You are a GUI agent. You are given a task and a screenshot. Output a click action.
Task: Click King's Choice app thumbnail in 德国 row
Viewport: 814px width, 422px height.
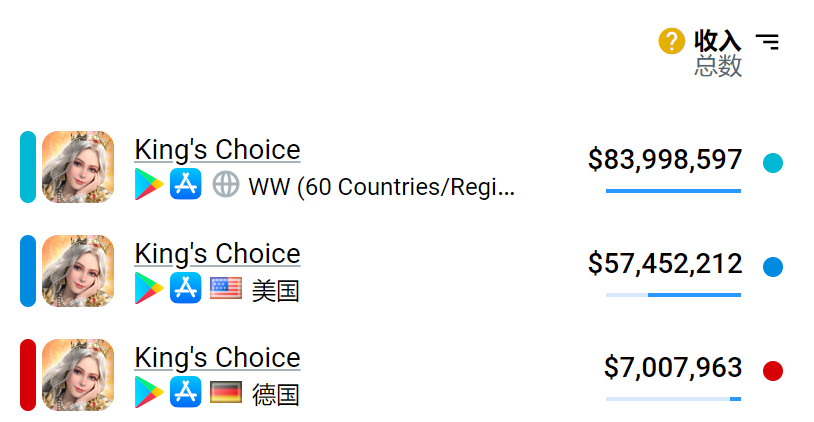78,375
